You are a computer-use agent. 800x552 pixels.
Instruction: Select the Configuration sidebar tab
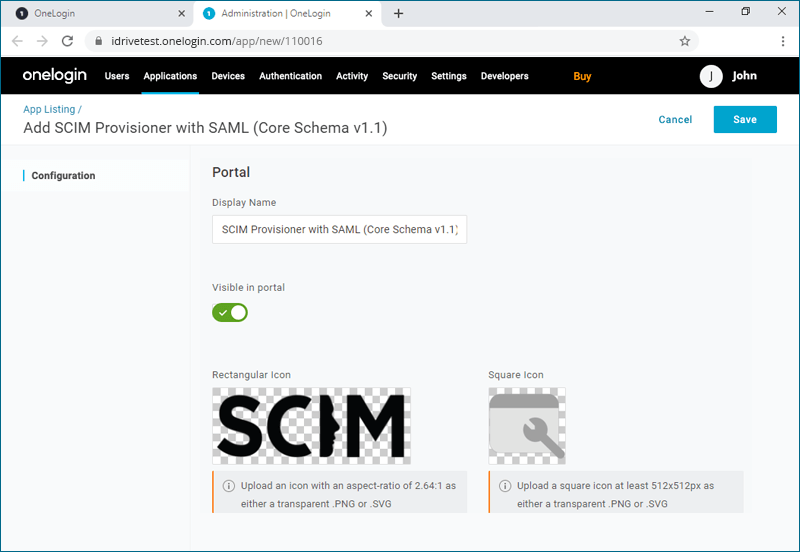coord(63,176)
